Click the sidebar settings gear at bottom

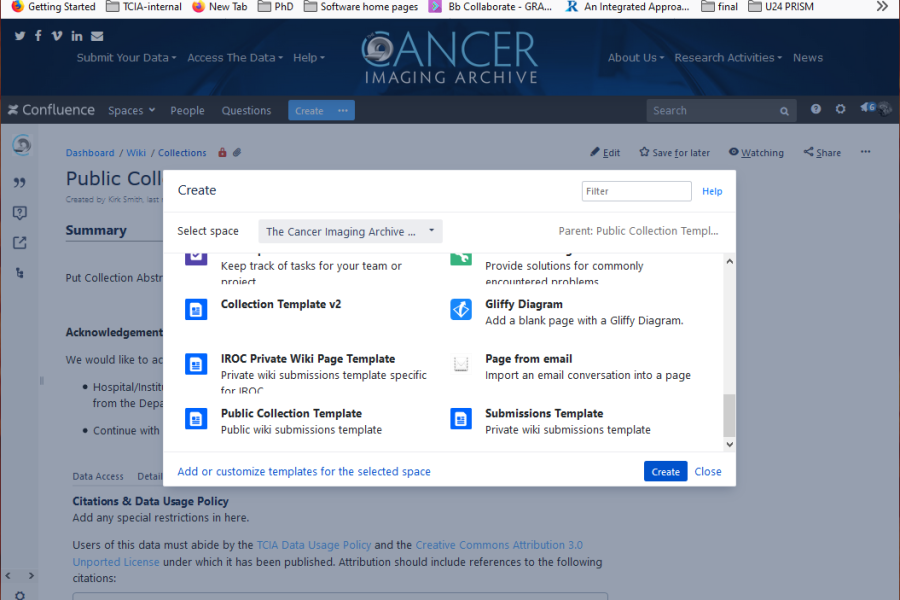20,595
